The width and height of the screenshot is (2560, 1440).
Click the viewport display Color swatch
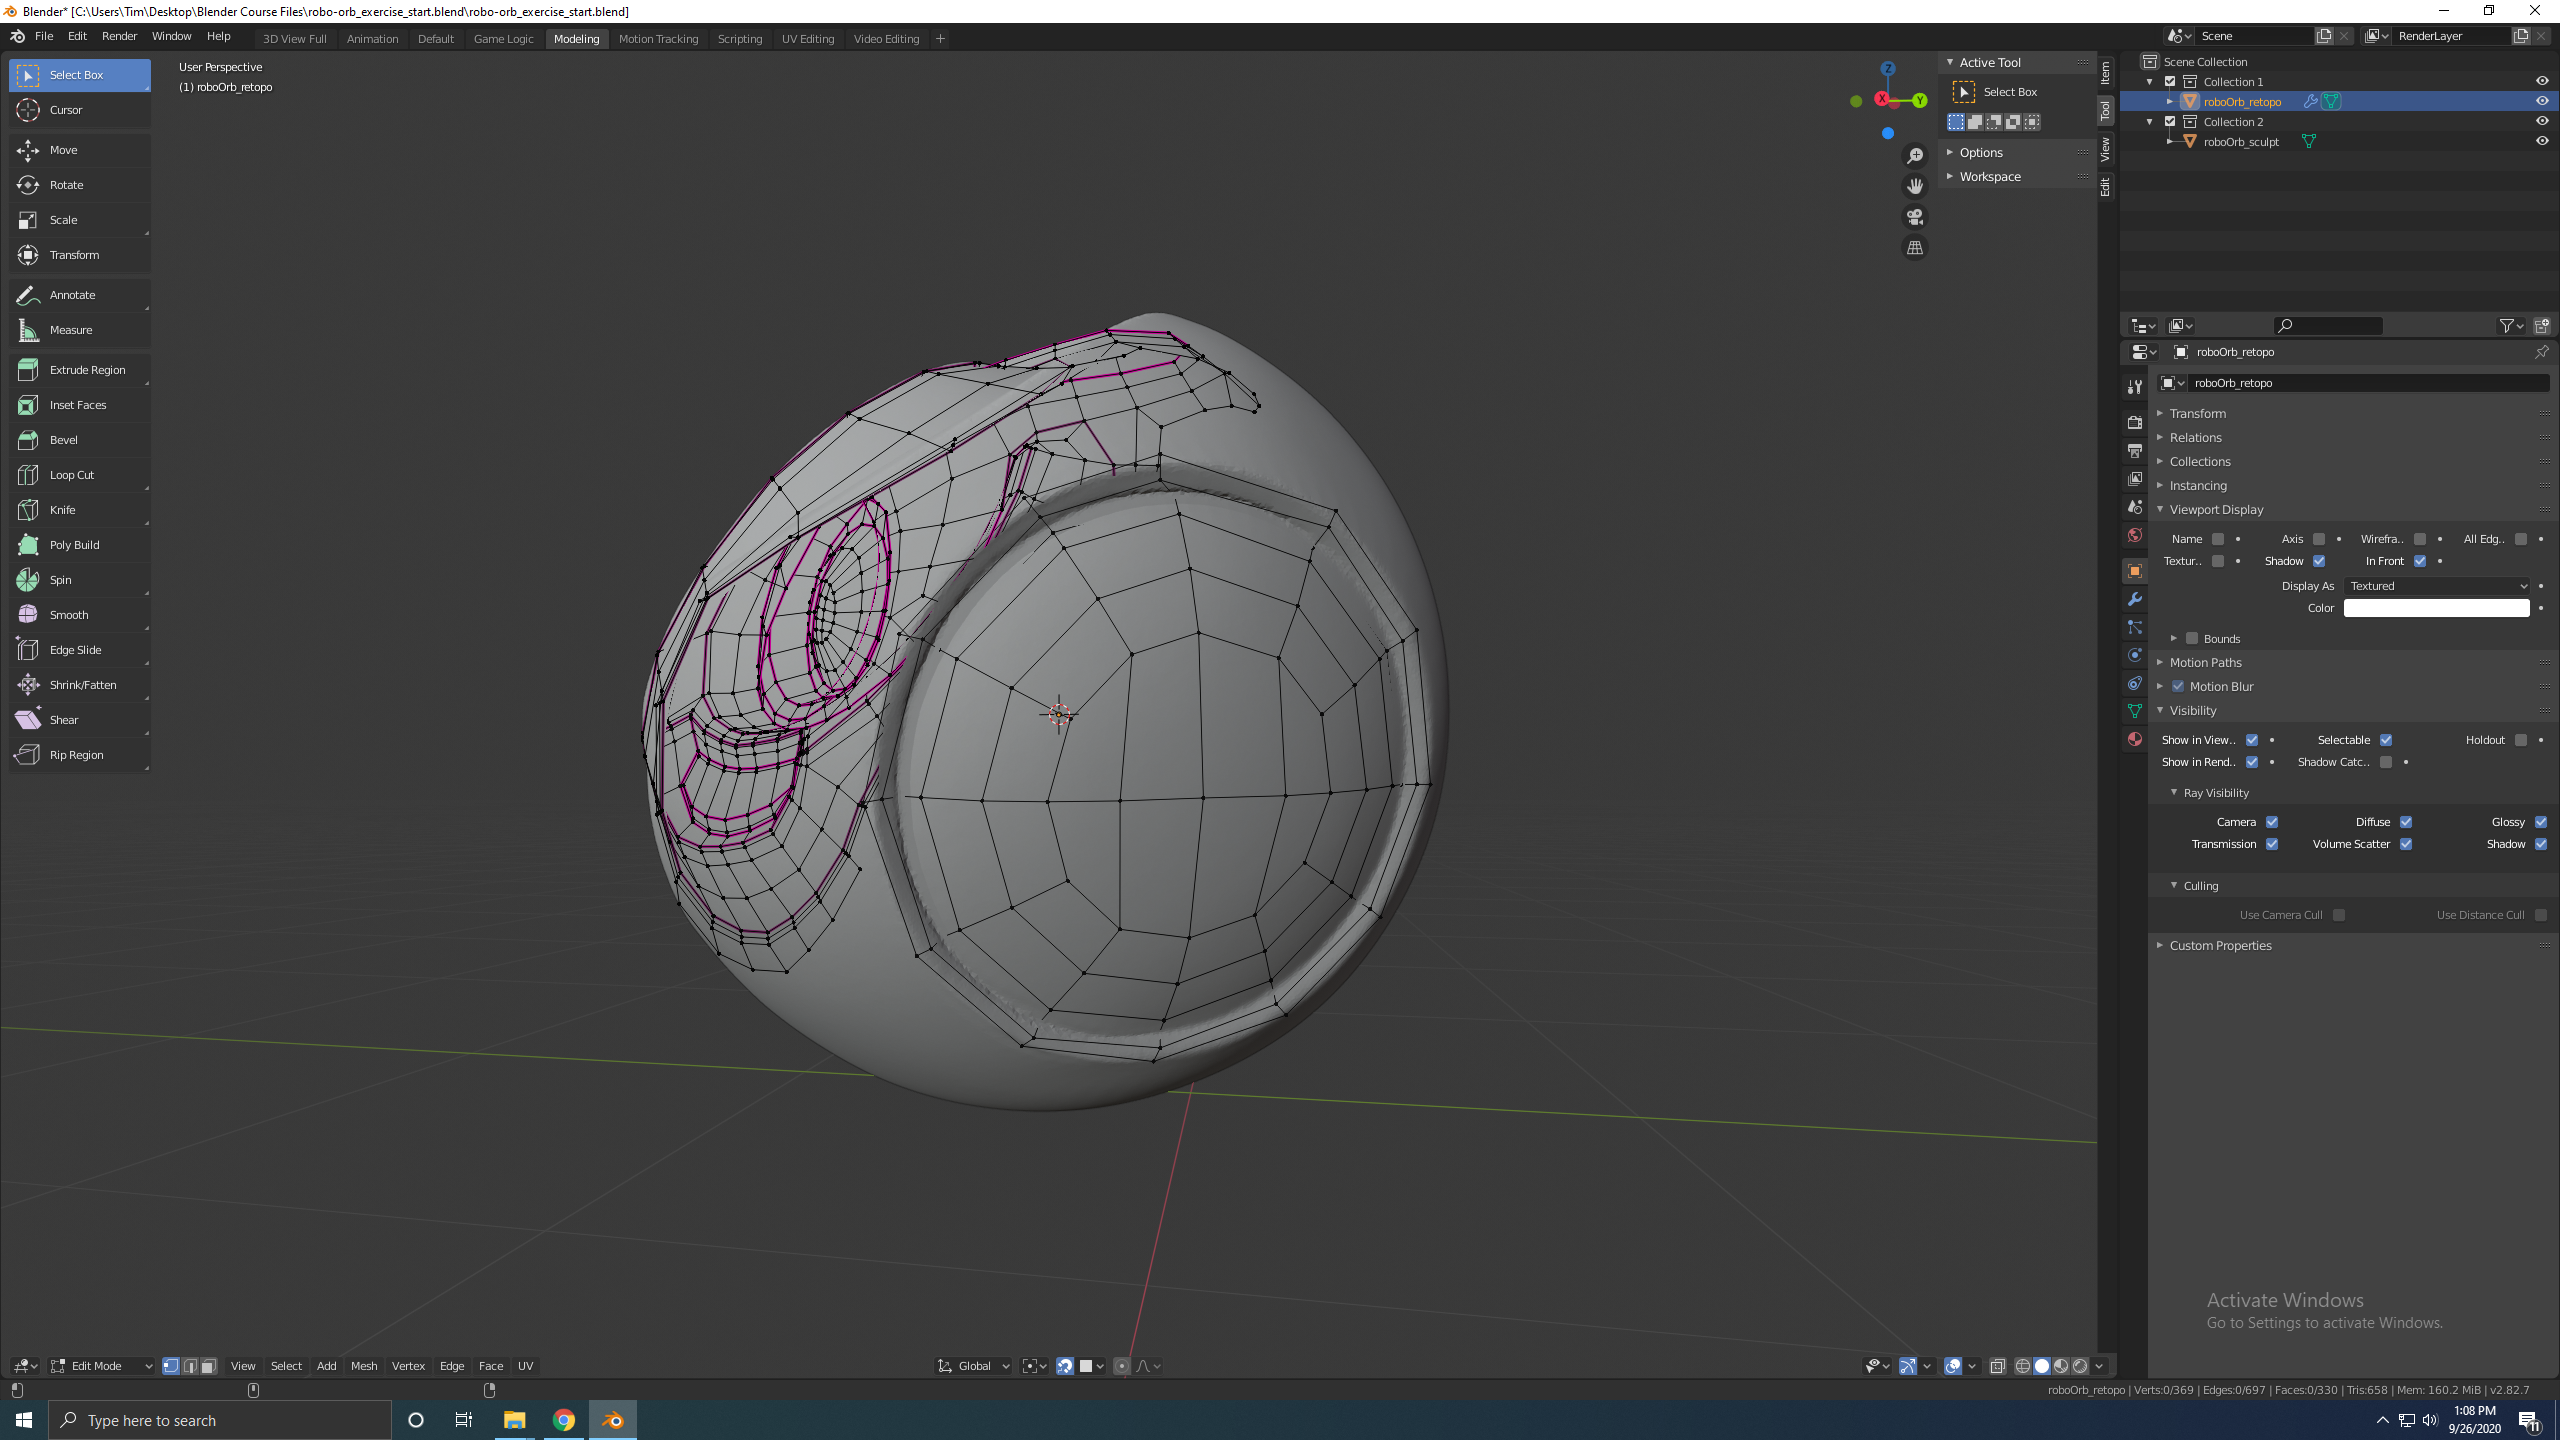click(2436, 608)
